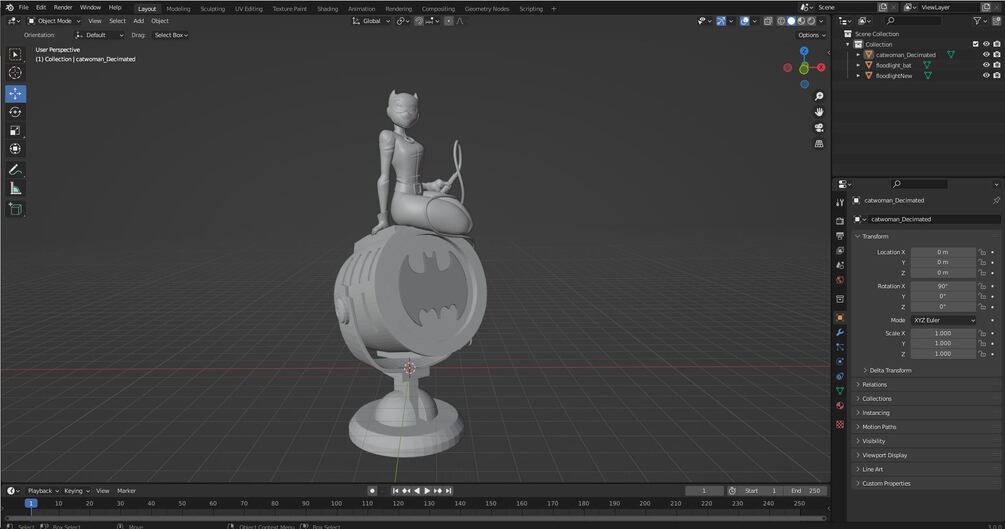The height and width of the screenshot is (529, 1005).
Task: Switch to the Shading workspace tab
Action: [328, 9]
